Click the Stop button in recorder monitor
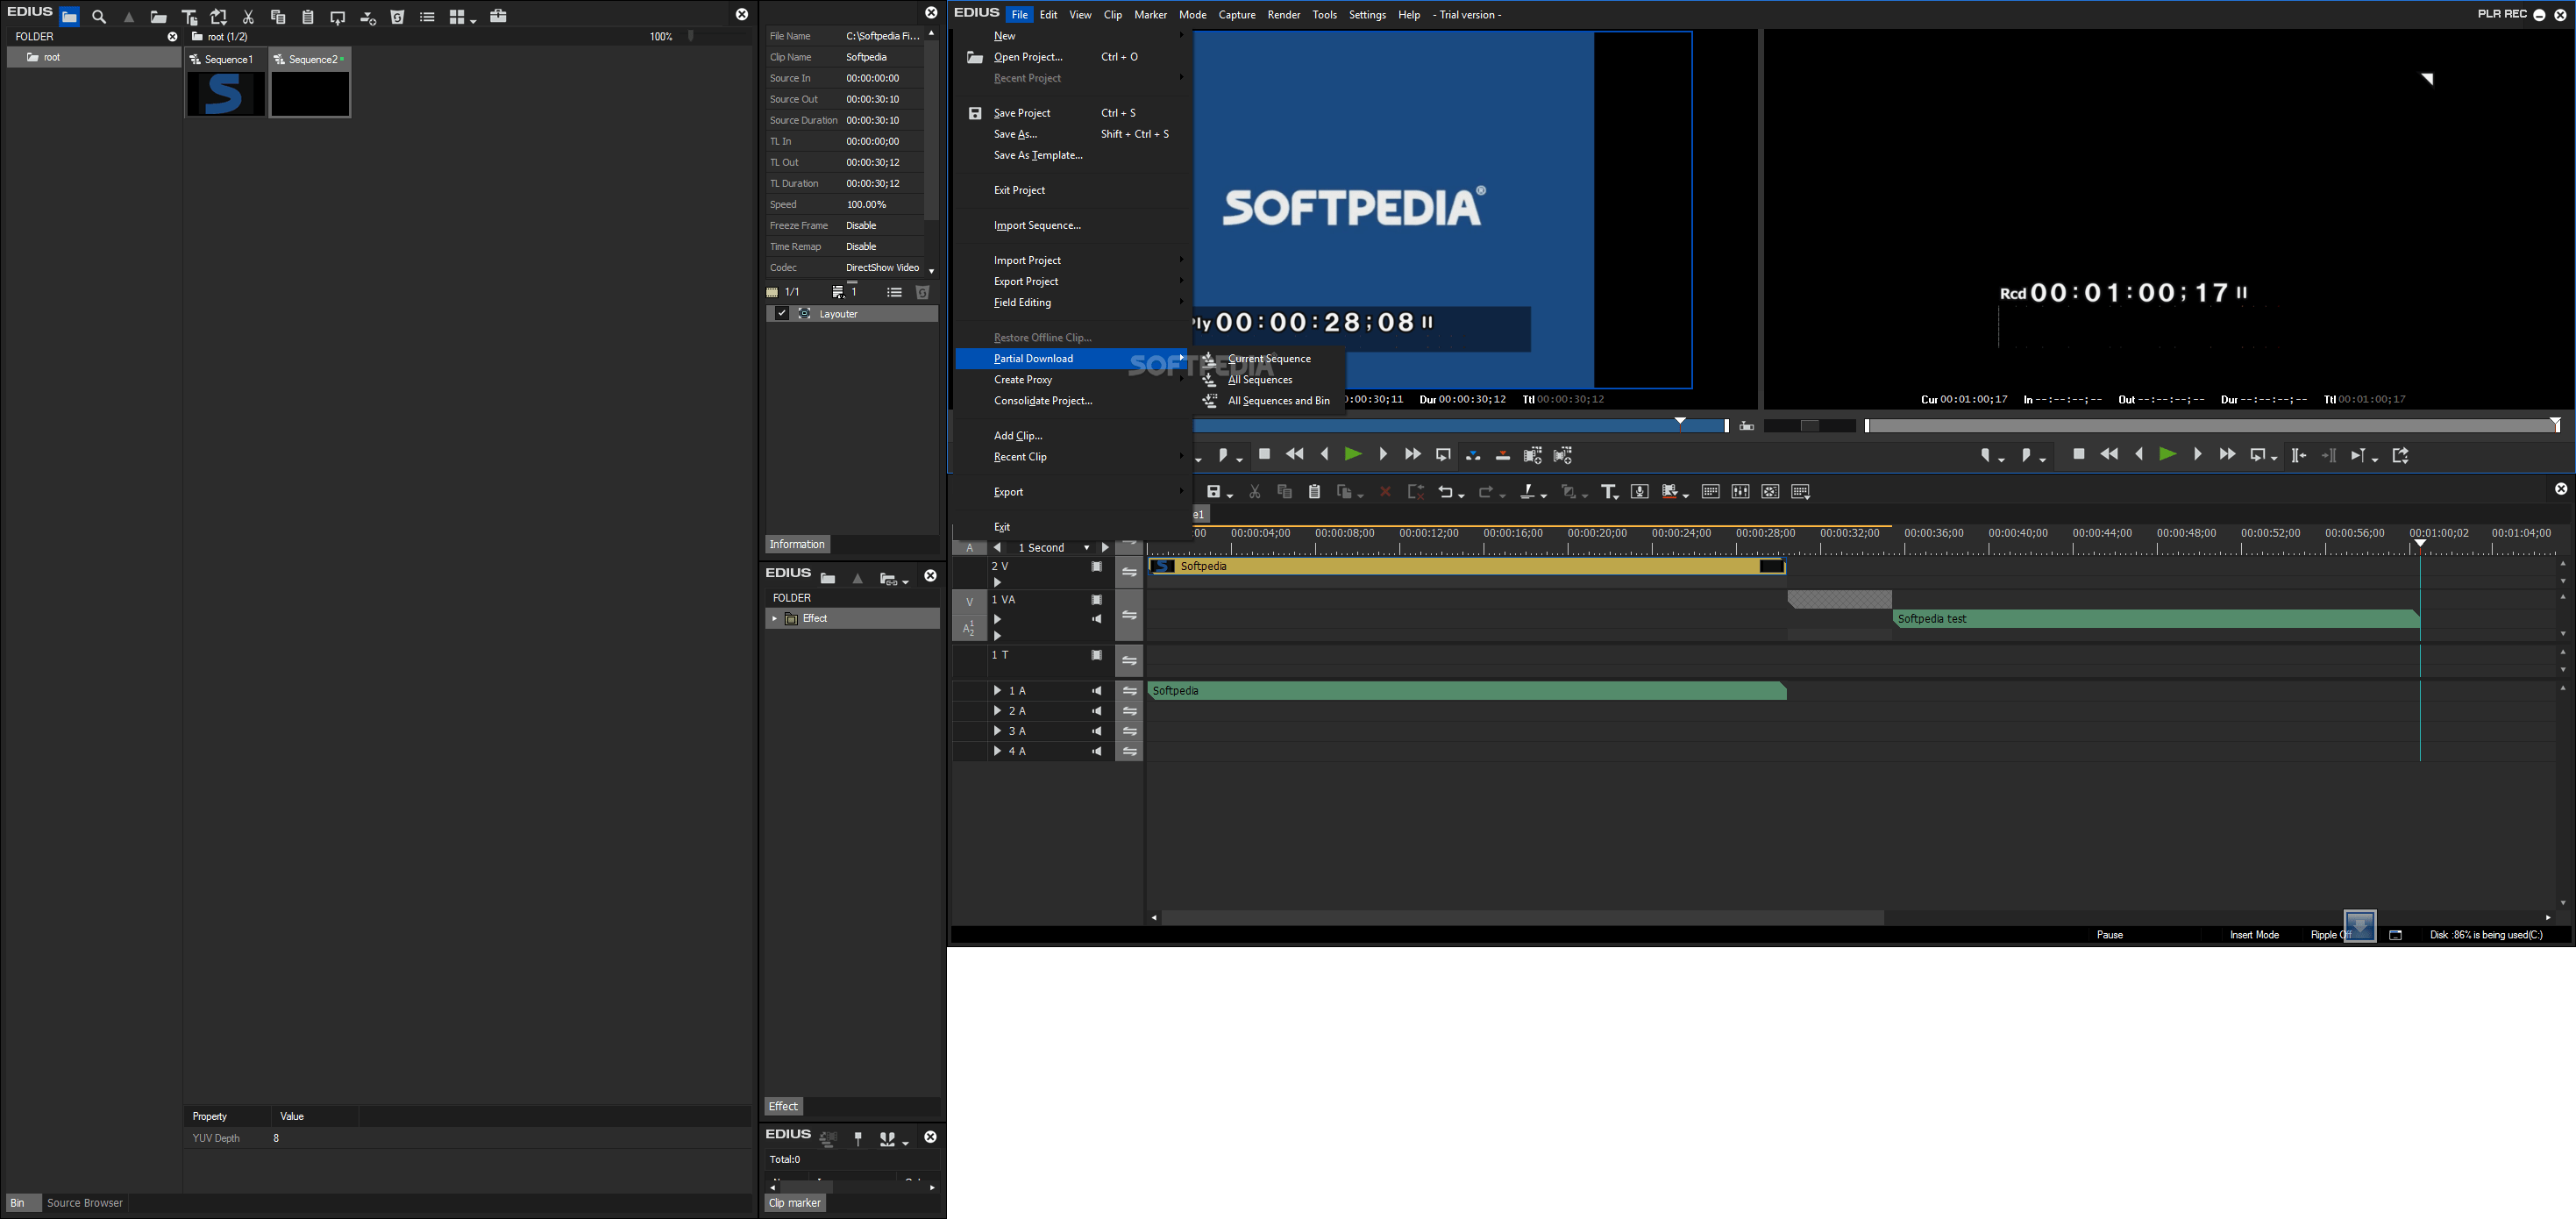Image resolution: width=2576 pixels, height=1219 pixels. [x=2079, y=455]
